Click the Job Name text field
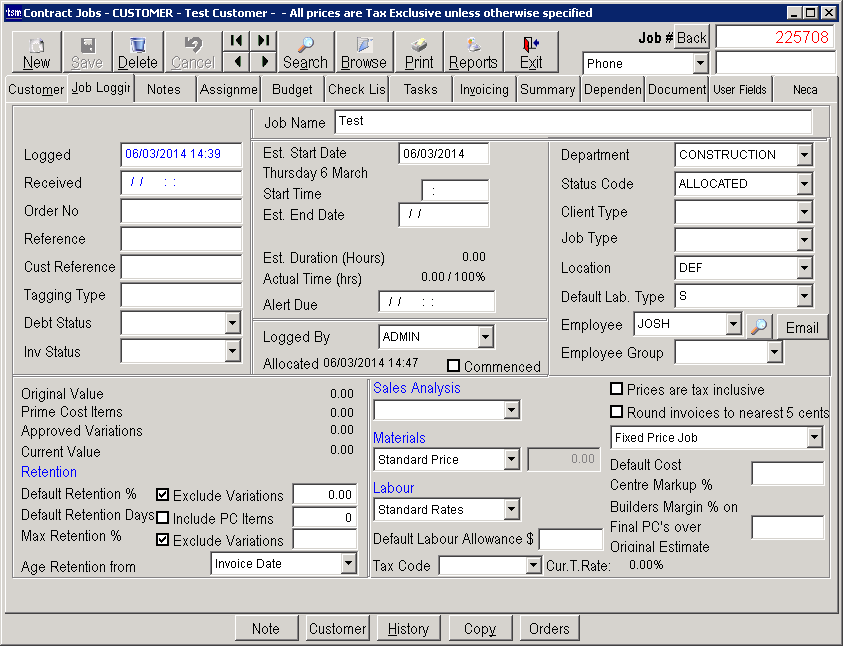 (572, 122)
